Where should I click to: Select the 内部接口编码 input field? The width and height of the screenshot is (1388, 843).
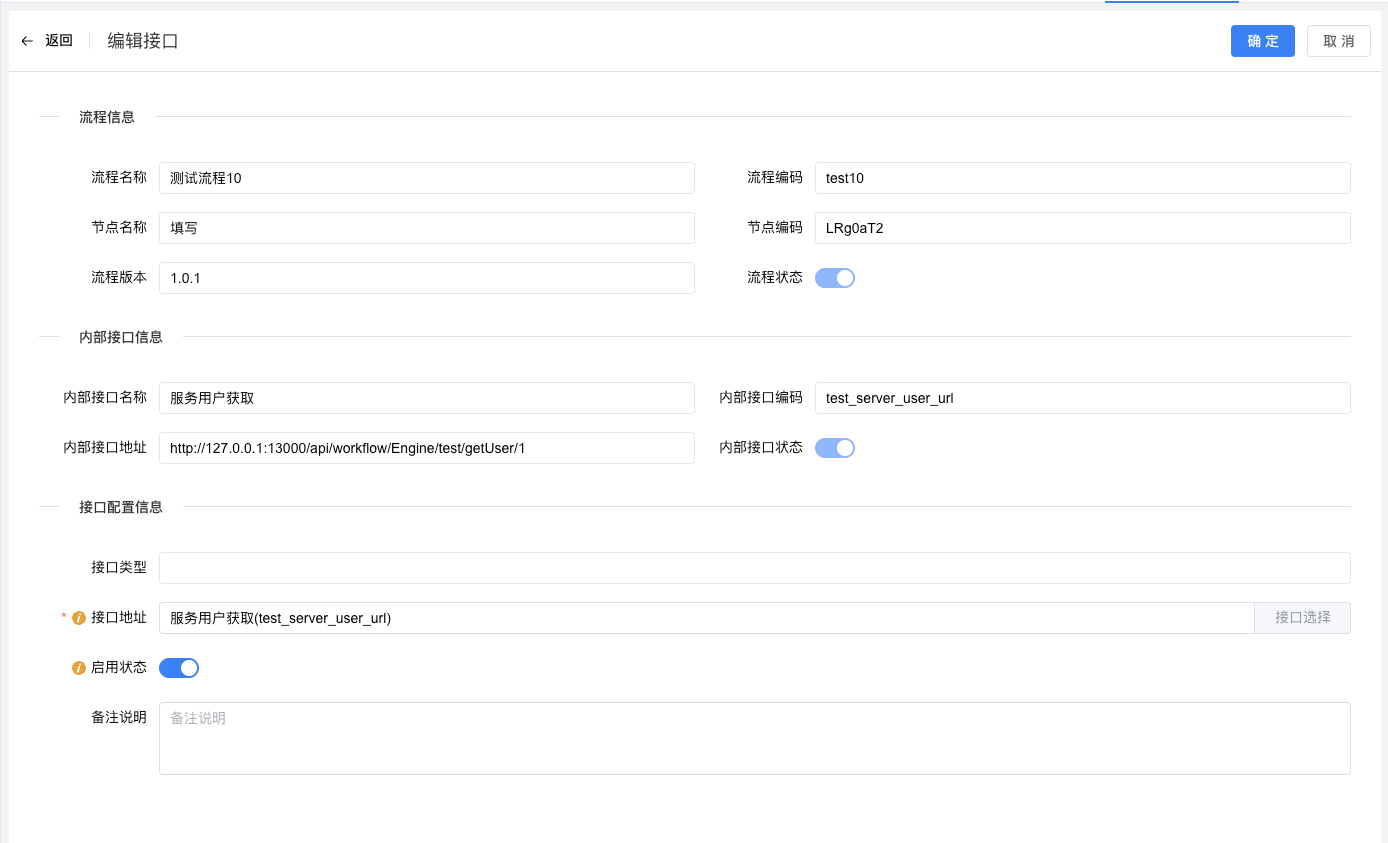[1082, 398]
